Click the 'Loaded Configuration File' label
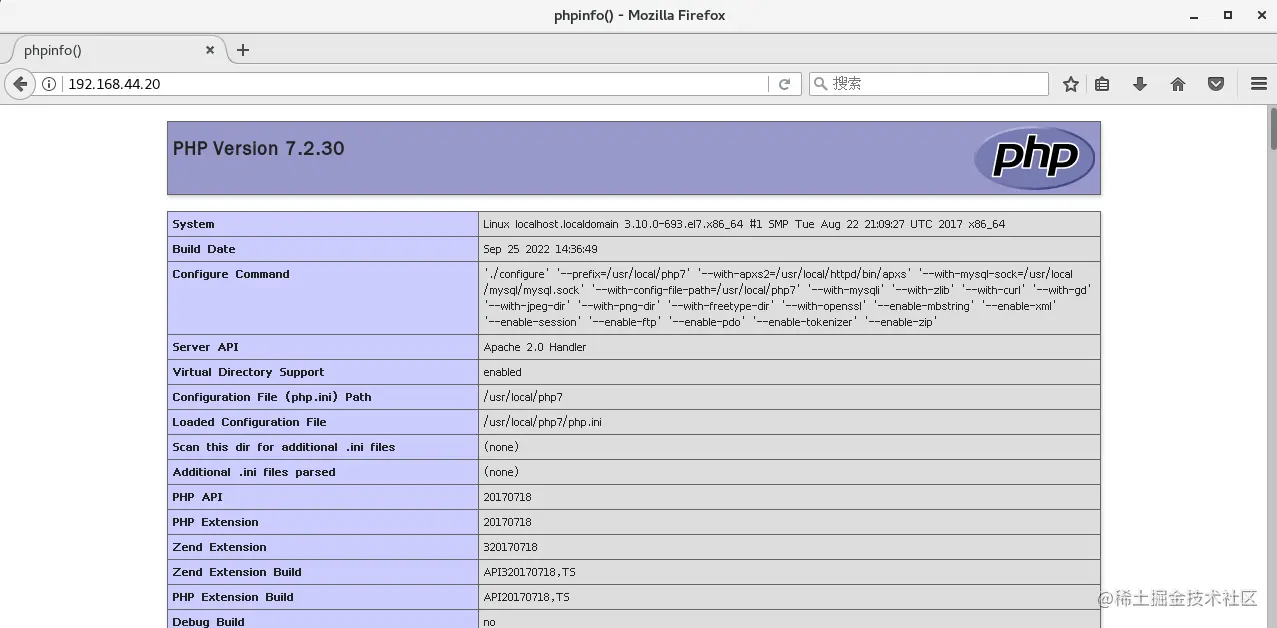This screenshot has height=628, width=1277. pos(249,422)
